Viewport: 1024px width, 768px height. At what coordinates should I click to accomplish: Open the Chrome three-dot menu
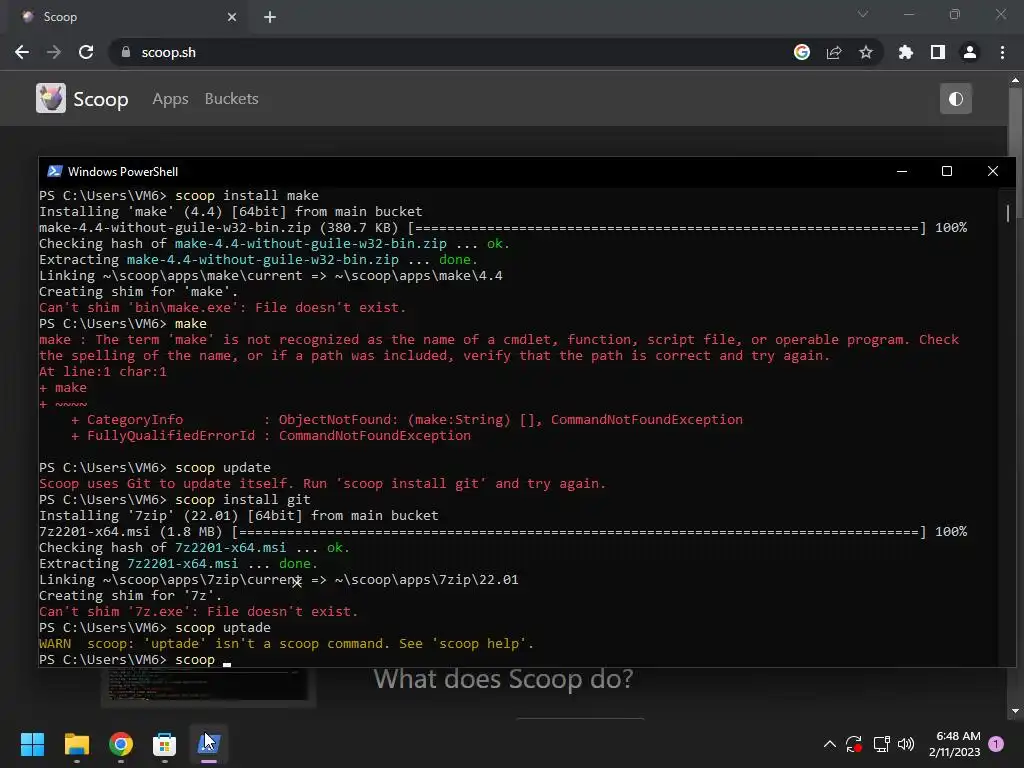click(1002, 52)
